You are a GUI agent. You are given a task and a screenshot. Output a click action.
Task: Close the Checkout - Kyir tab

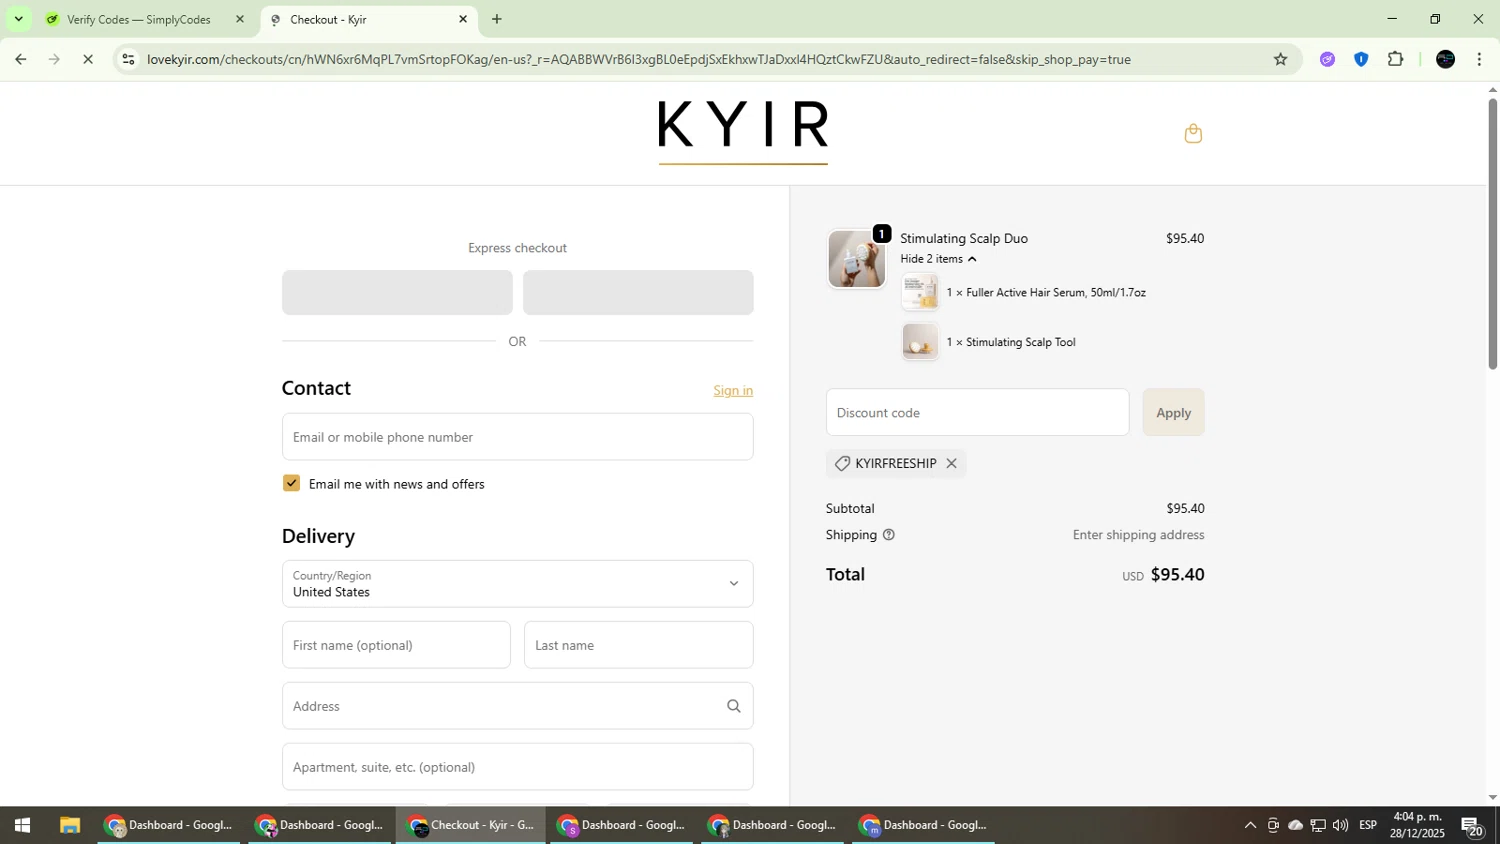pos(463,19)
